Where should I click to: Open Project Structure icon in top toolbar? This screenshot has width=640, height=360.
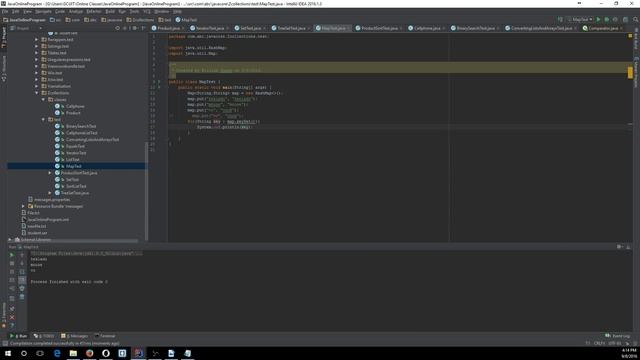click(x=625, y=20)
